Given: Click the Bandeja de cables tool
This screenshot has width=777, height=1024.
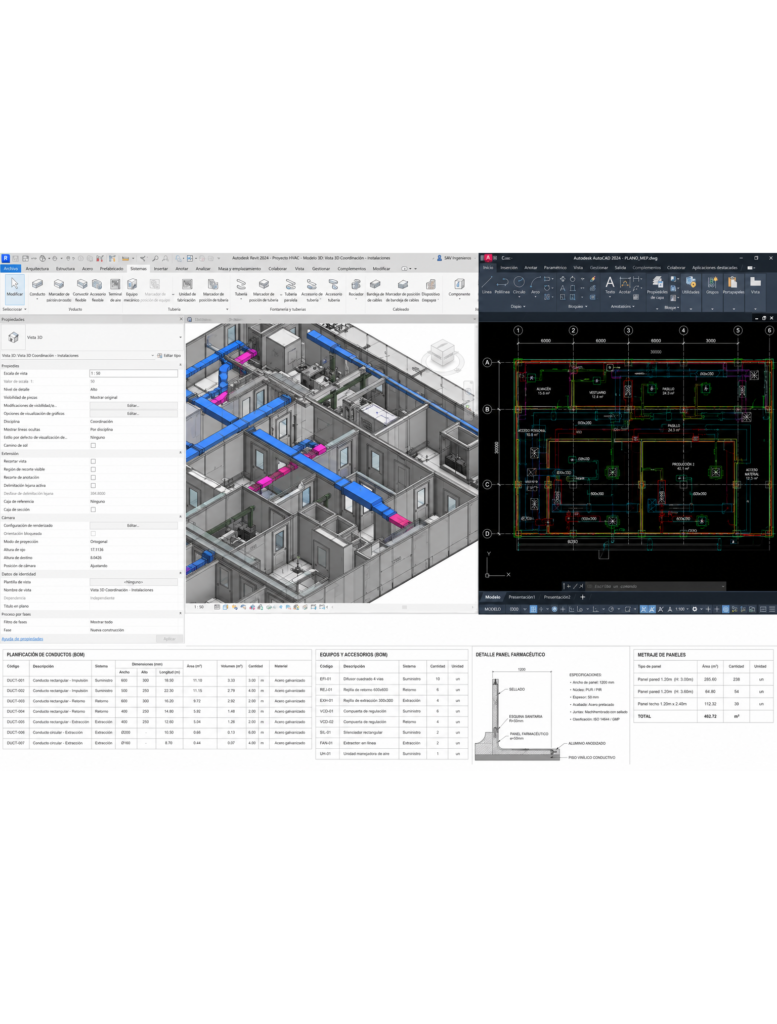Looking at the screenshot, I should pyautogui.click(x=375, y=289).
